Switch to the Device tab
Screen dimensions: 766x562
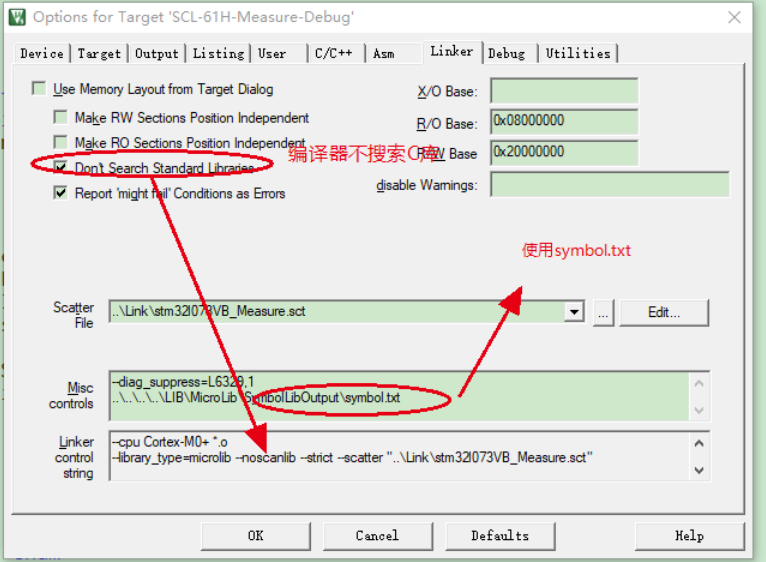coord(42,53)
